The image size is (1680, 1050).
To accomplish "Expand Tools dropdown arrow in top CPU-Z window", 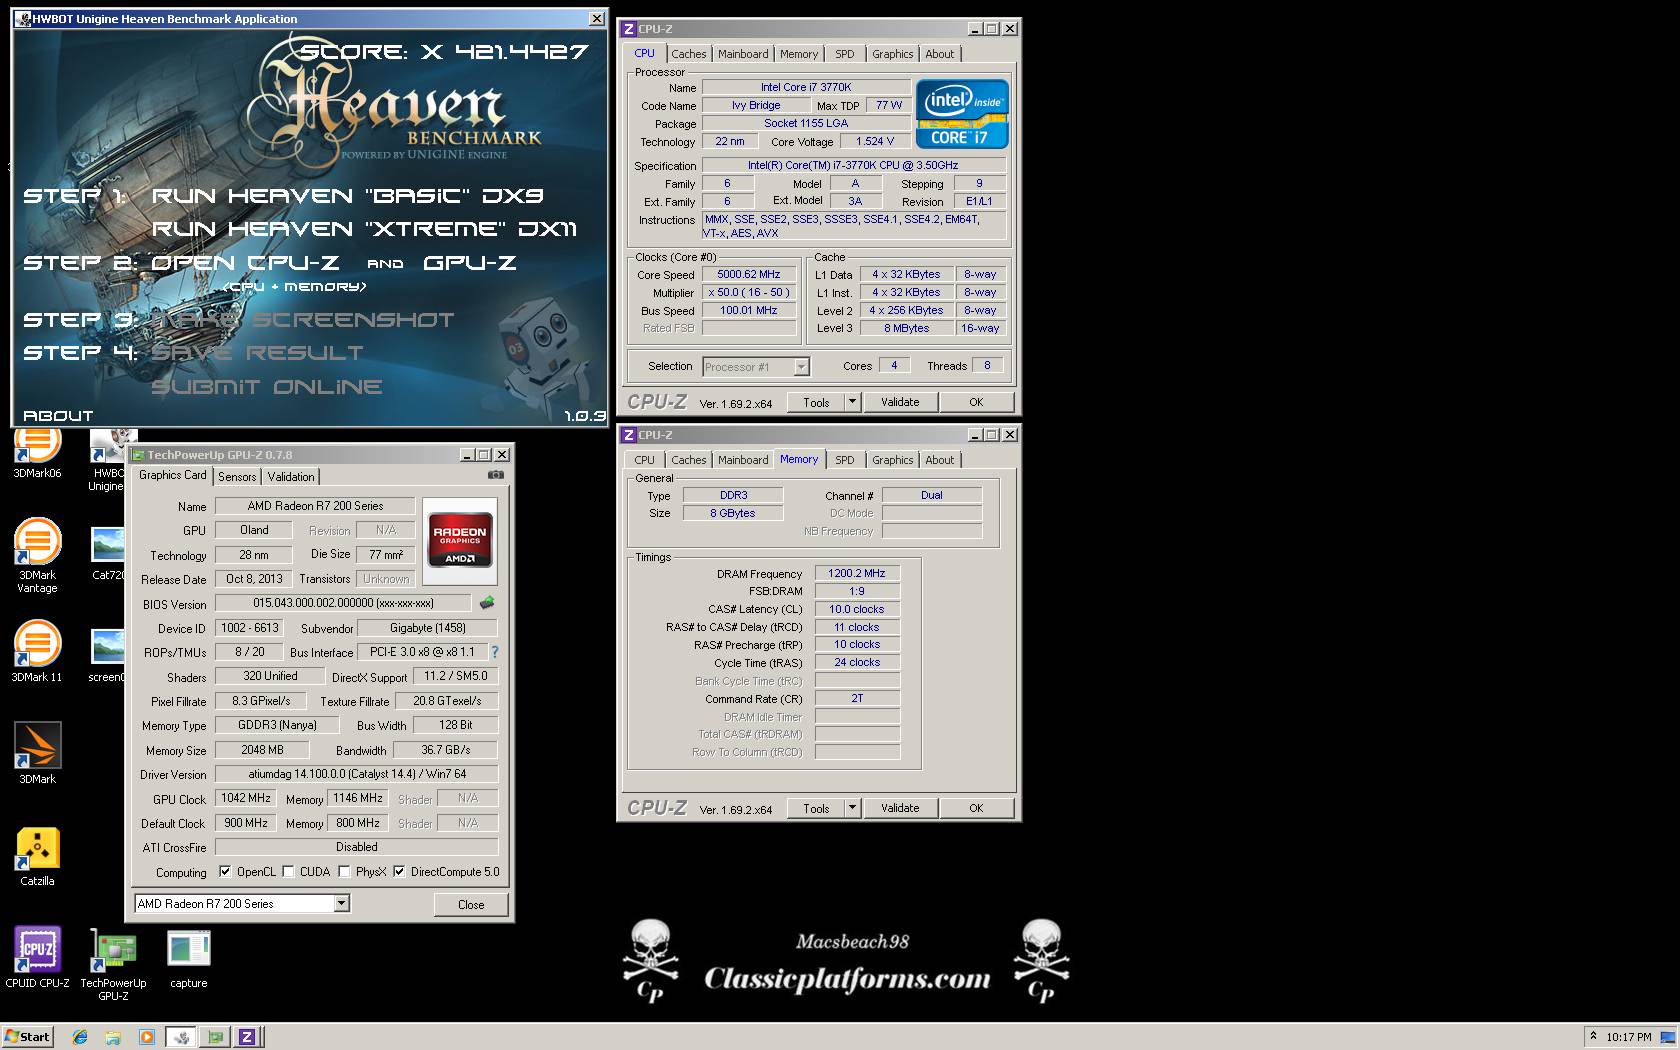I will tap(852, 402).
